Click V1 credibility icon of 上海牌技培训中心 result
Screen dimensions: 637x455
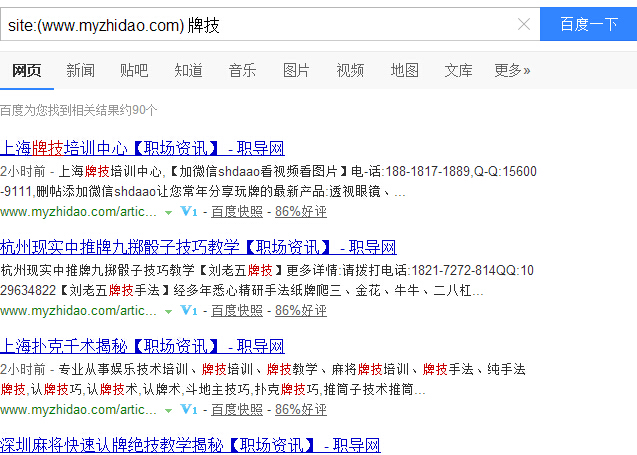[189, 211]
